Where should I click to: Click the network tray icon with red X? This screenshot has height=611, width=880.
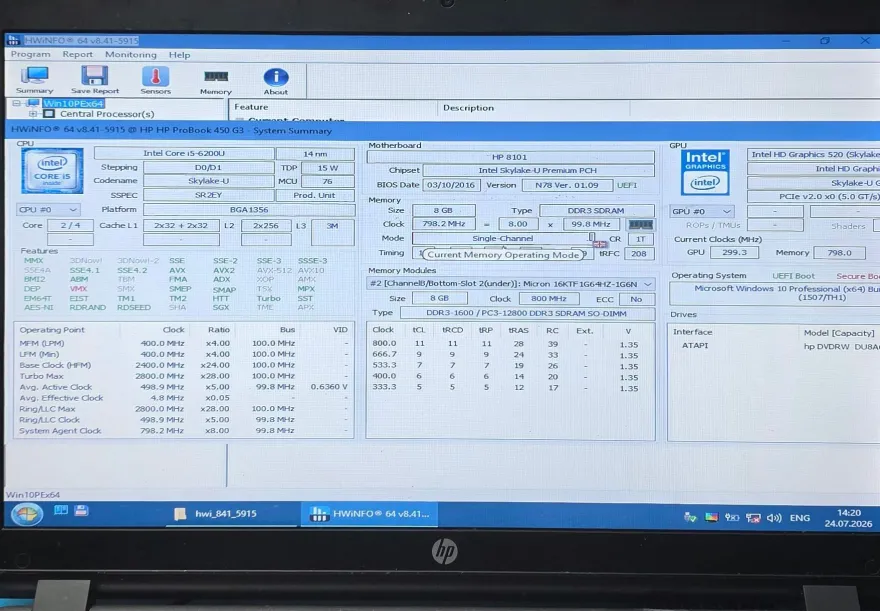753,518
